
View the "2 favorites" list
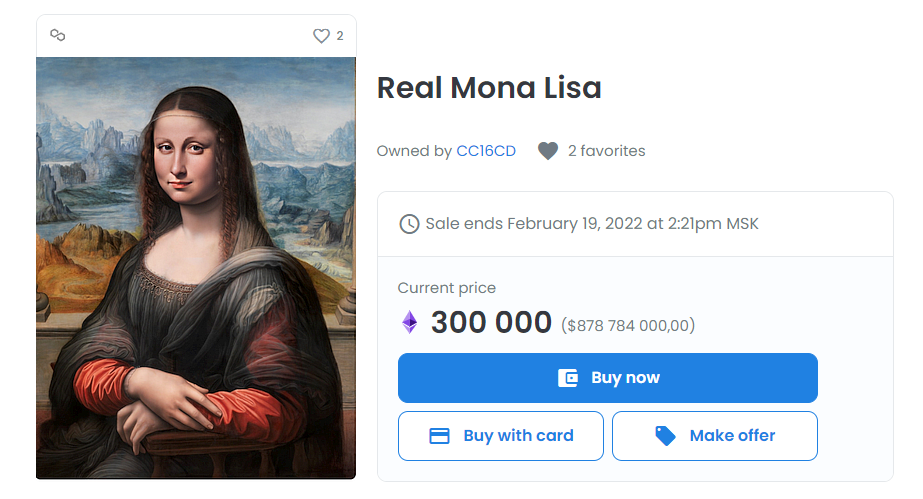(607, 151)
